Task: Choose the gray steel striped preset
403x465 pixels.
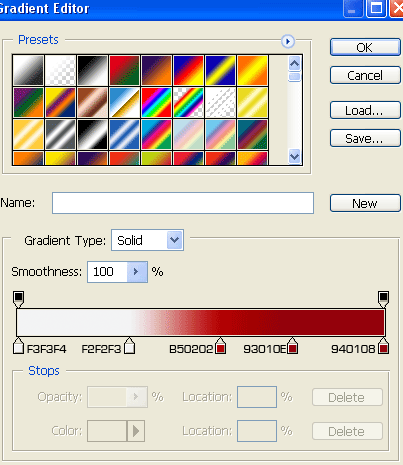Action: [x=60, y=134]
